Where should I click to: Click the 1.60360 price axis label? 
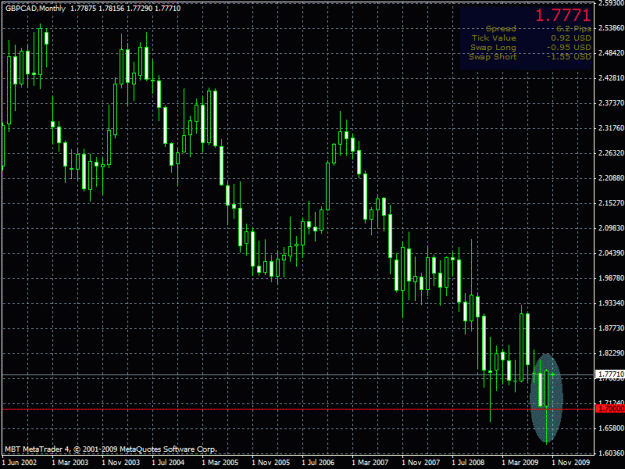611,453
